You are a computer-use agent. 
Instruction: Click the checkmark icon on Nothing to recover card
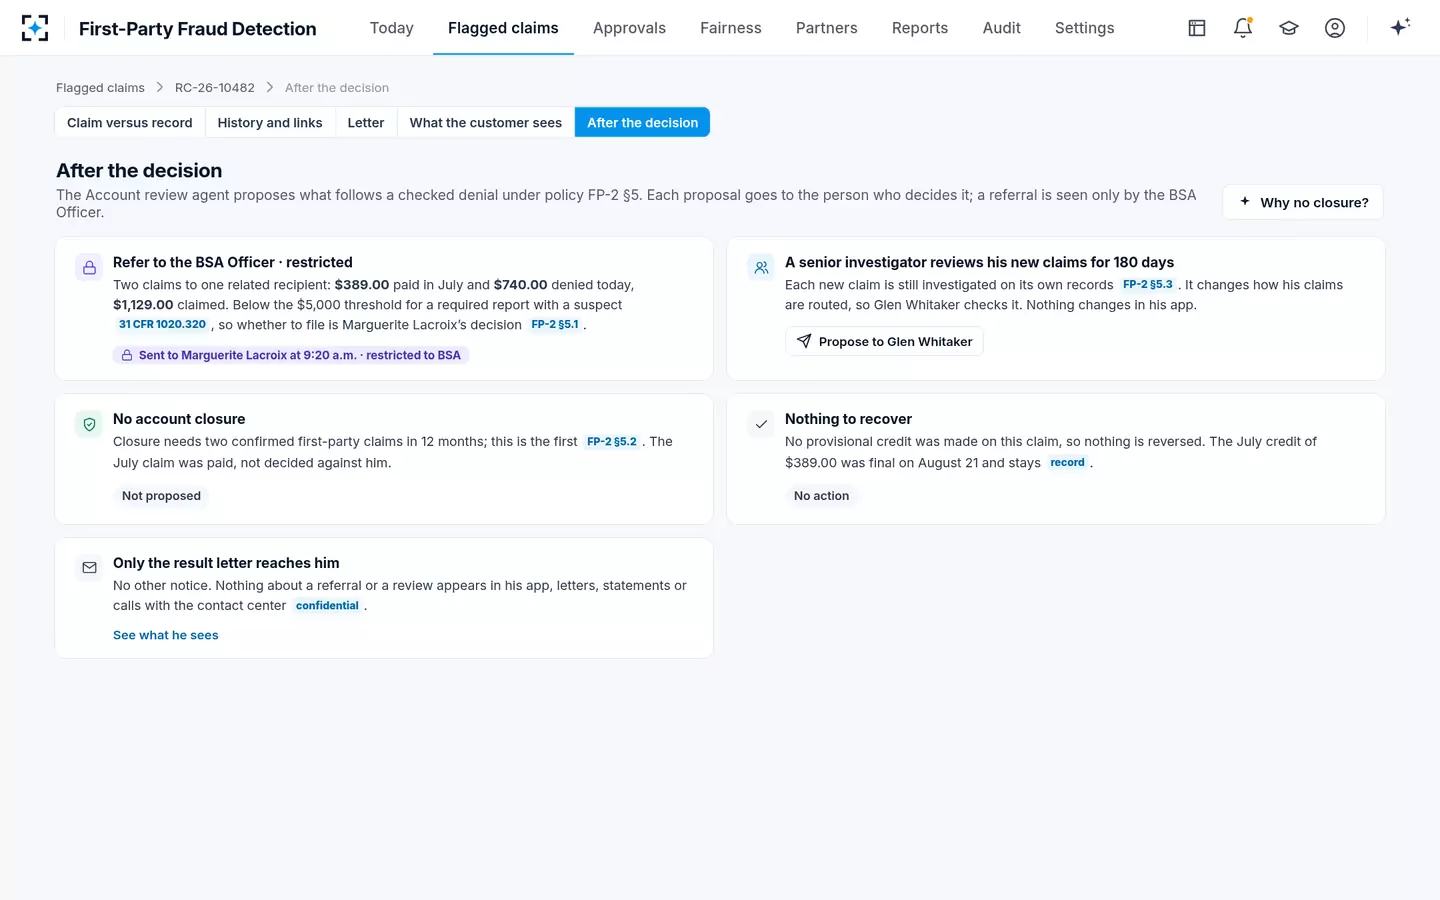[762, 425]
